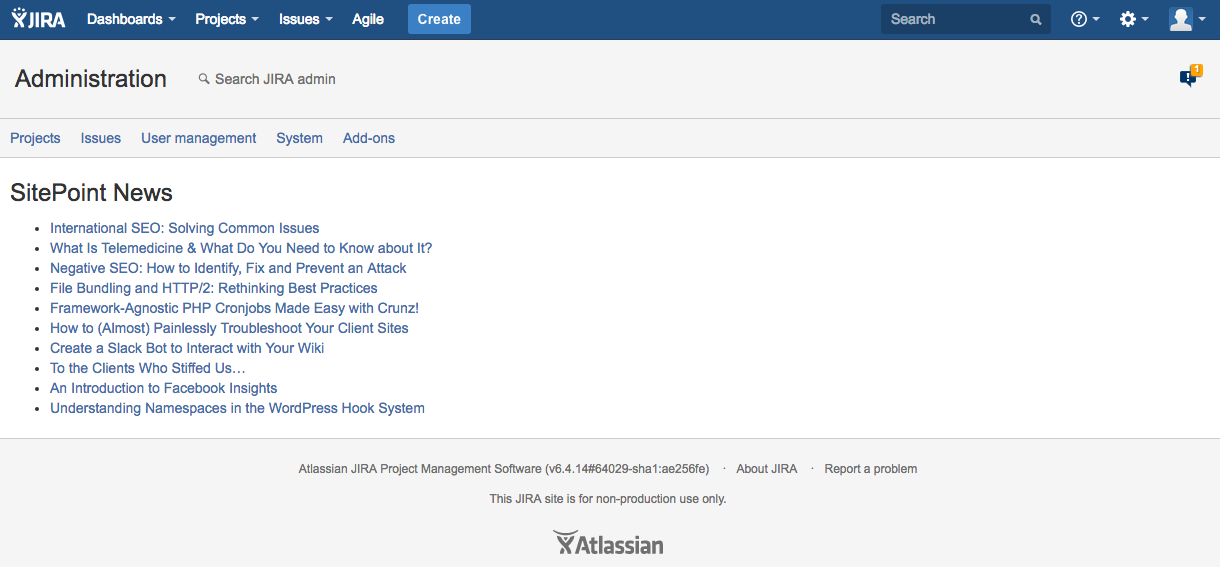Switch to the Add-ons tab
The width and height of the screenshot is (1220, 567).
pyautogui.click(x=369, y=138)
